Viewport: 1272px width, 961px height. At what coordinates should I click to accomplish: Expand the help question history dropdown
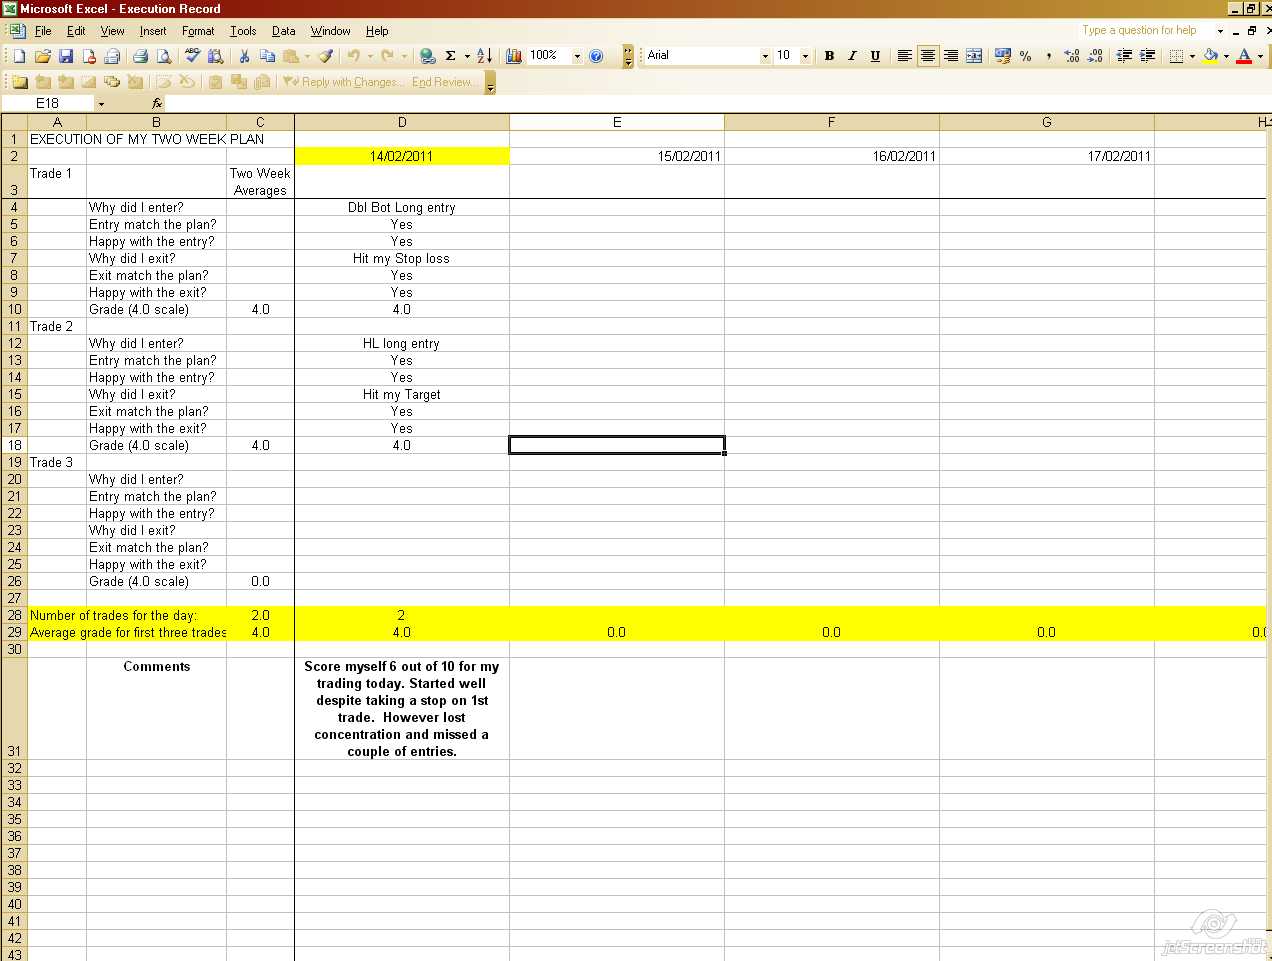1220,31
